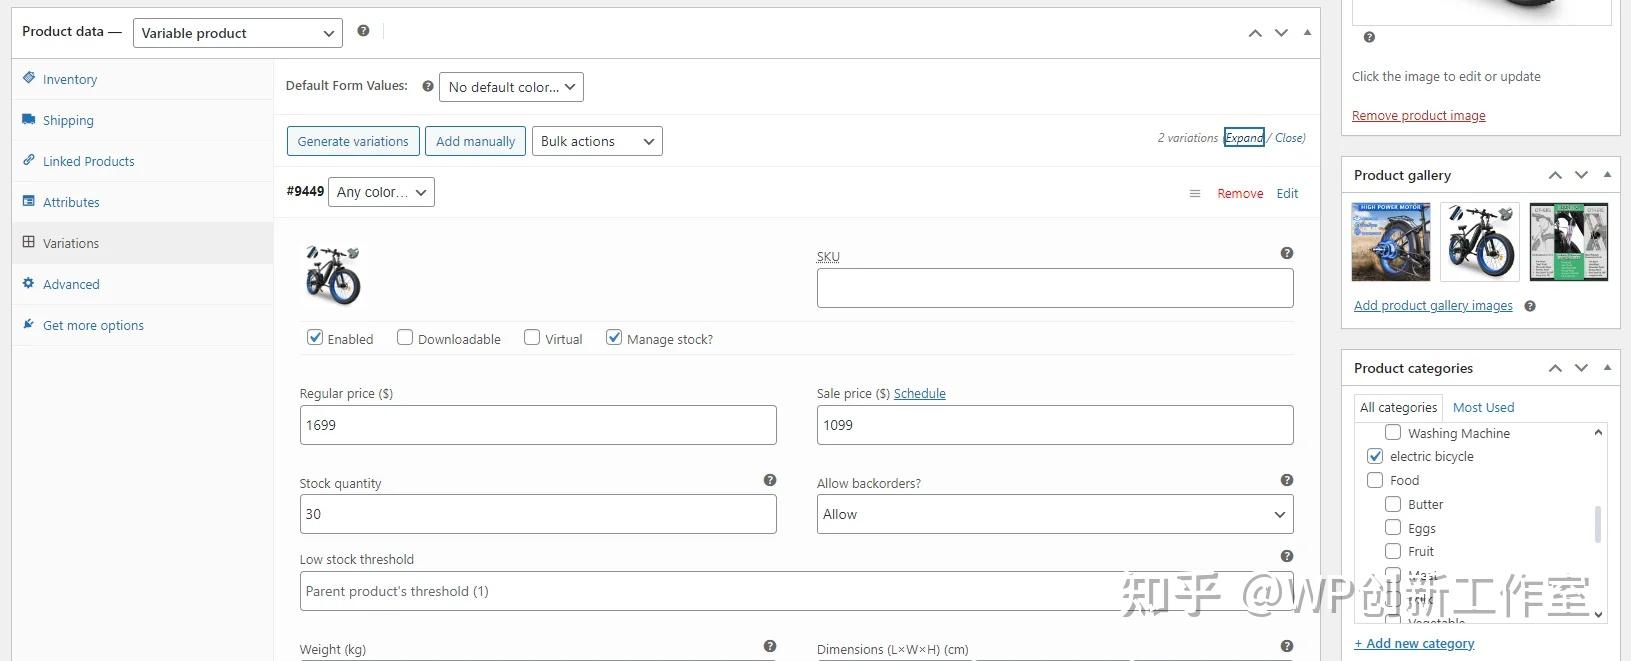1631x661 pixels.
Task: Click Allow backorders help icon
Action: point(1286,481)
